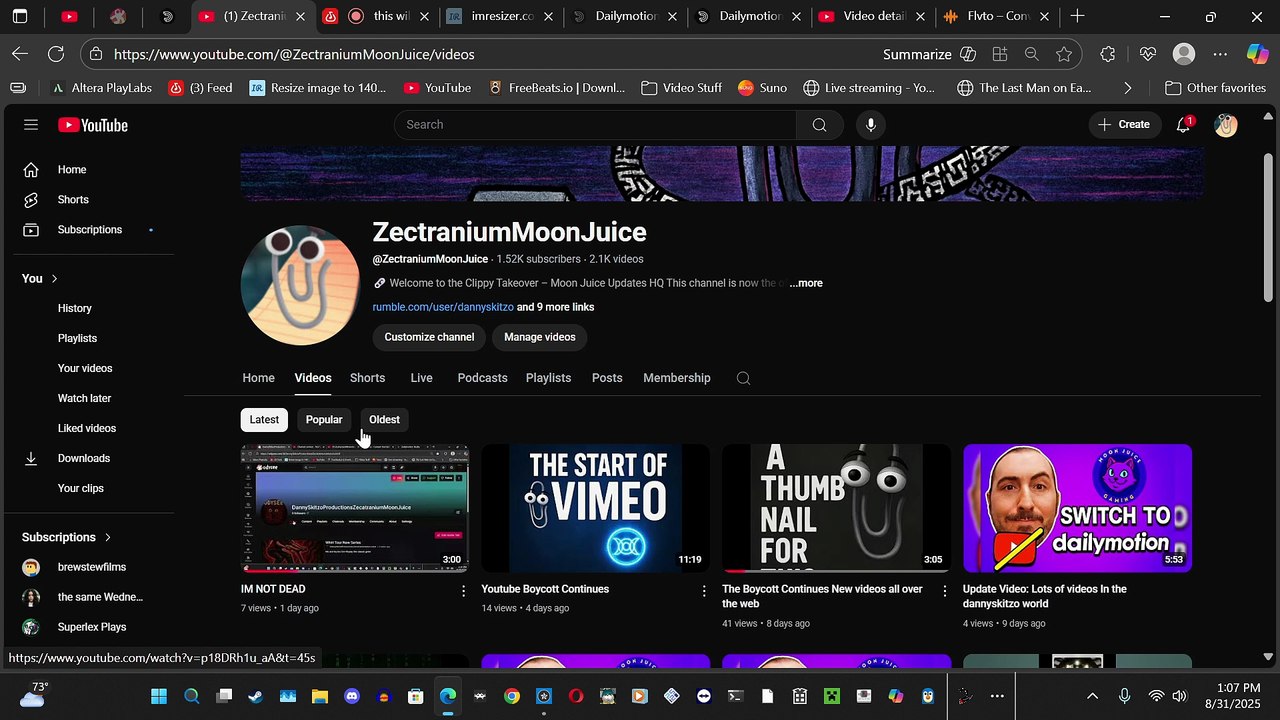Open options menu for IM NOT DEAD video
Screen dimensions: 1280x720
click(463, 591)
